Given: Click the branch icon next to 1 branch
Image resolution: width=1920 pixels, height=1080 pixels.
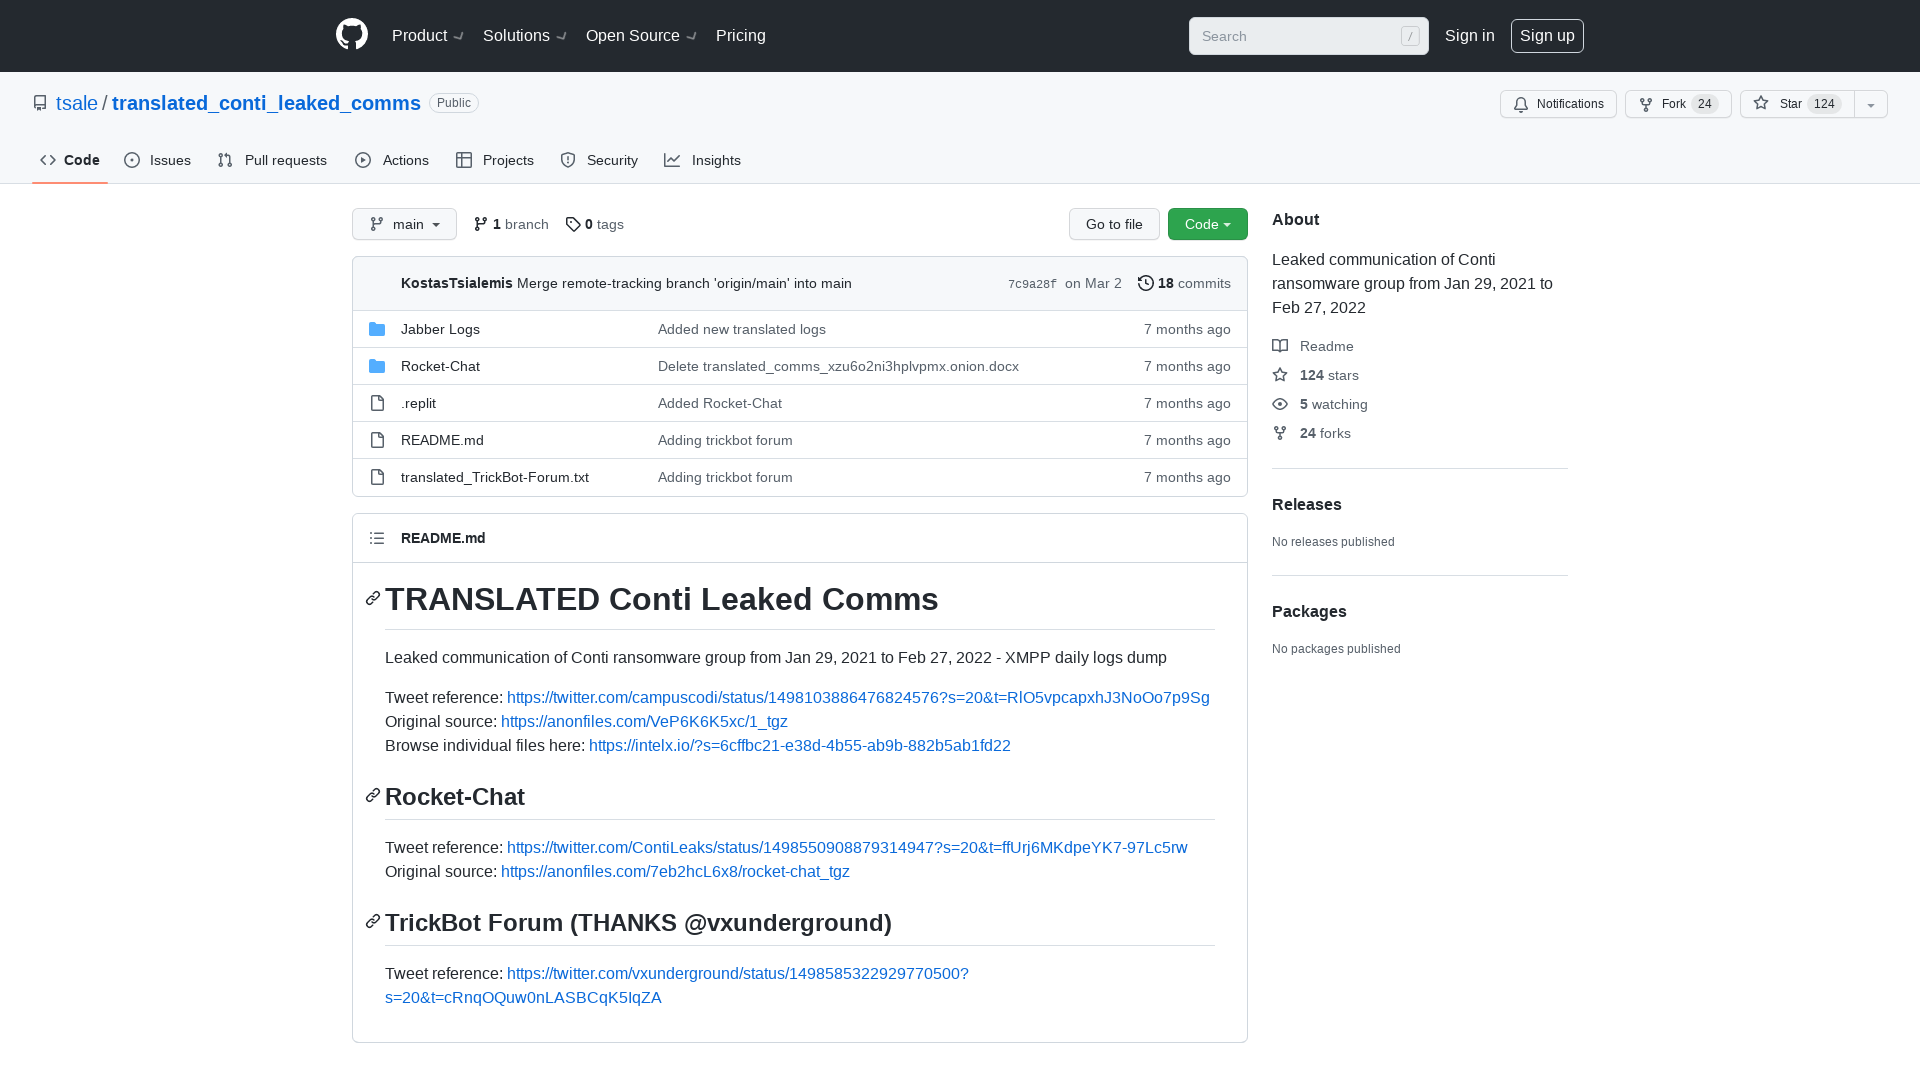Looking at the screenshot, I should tap(481, 224).
